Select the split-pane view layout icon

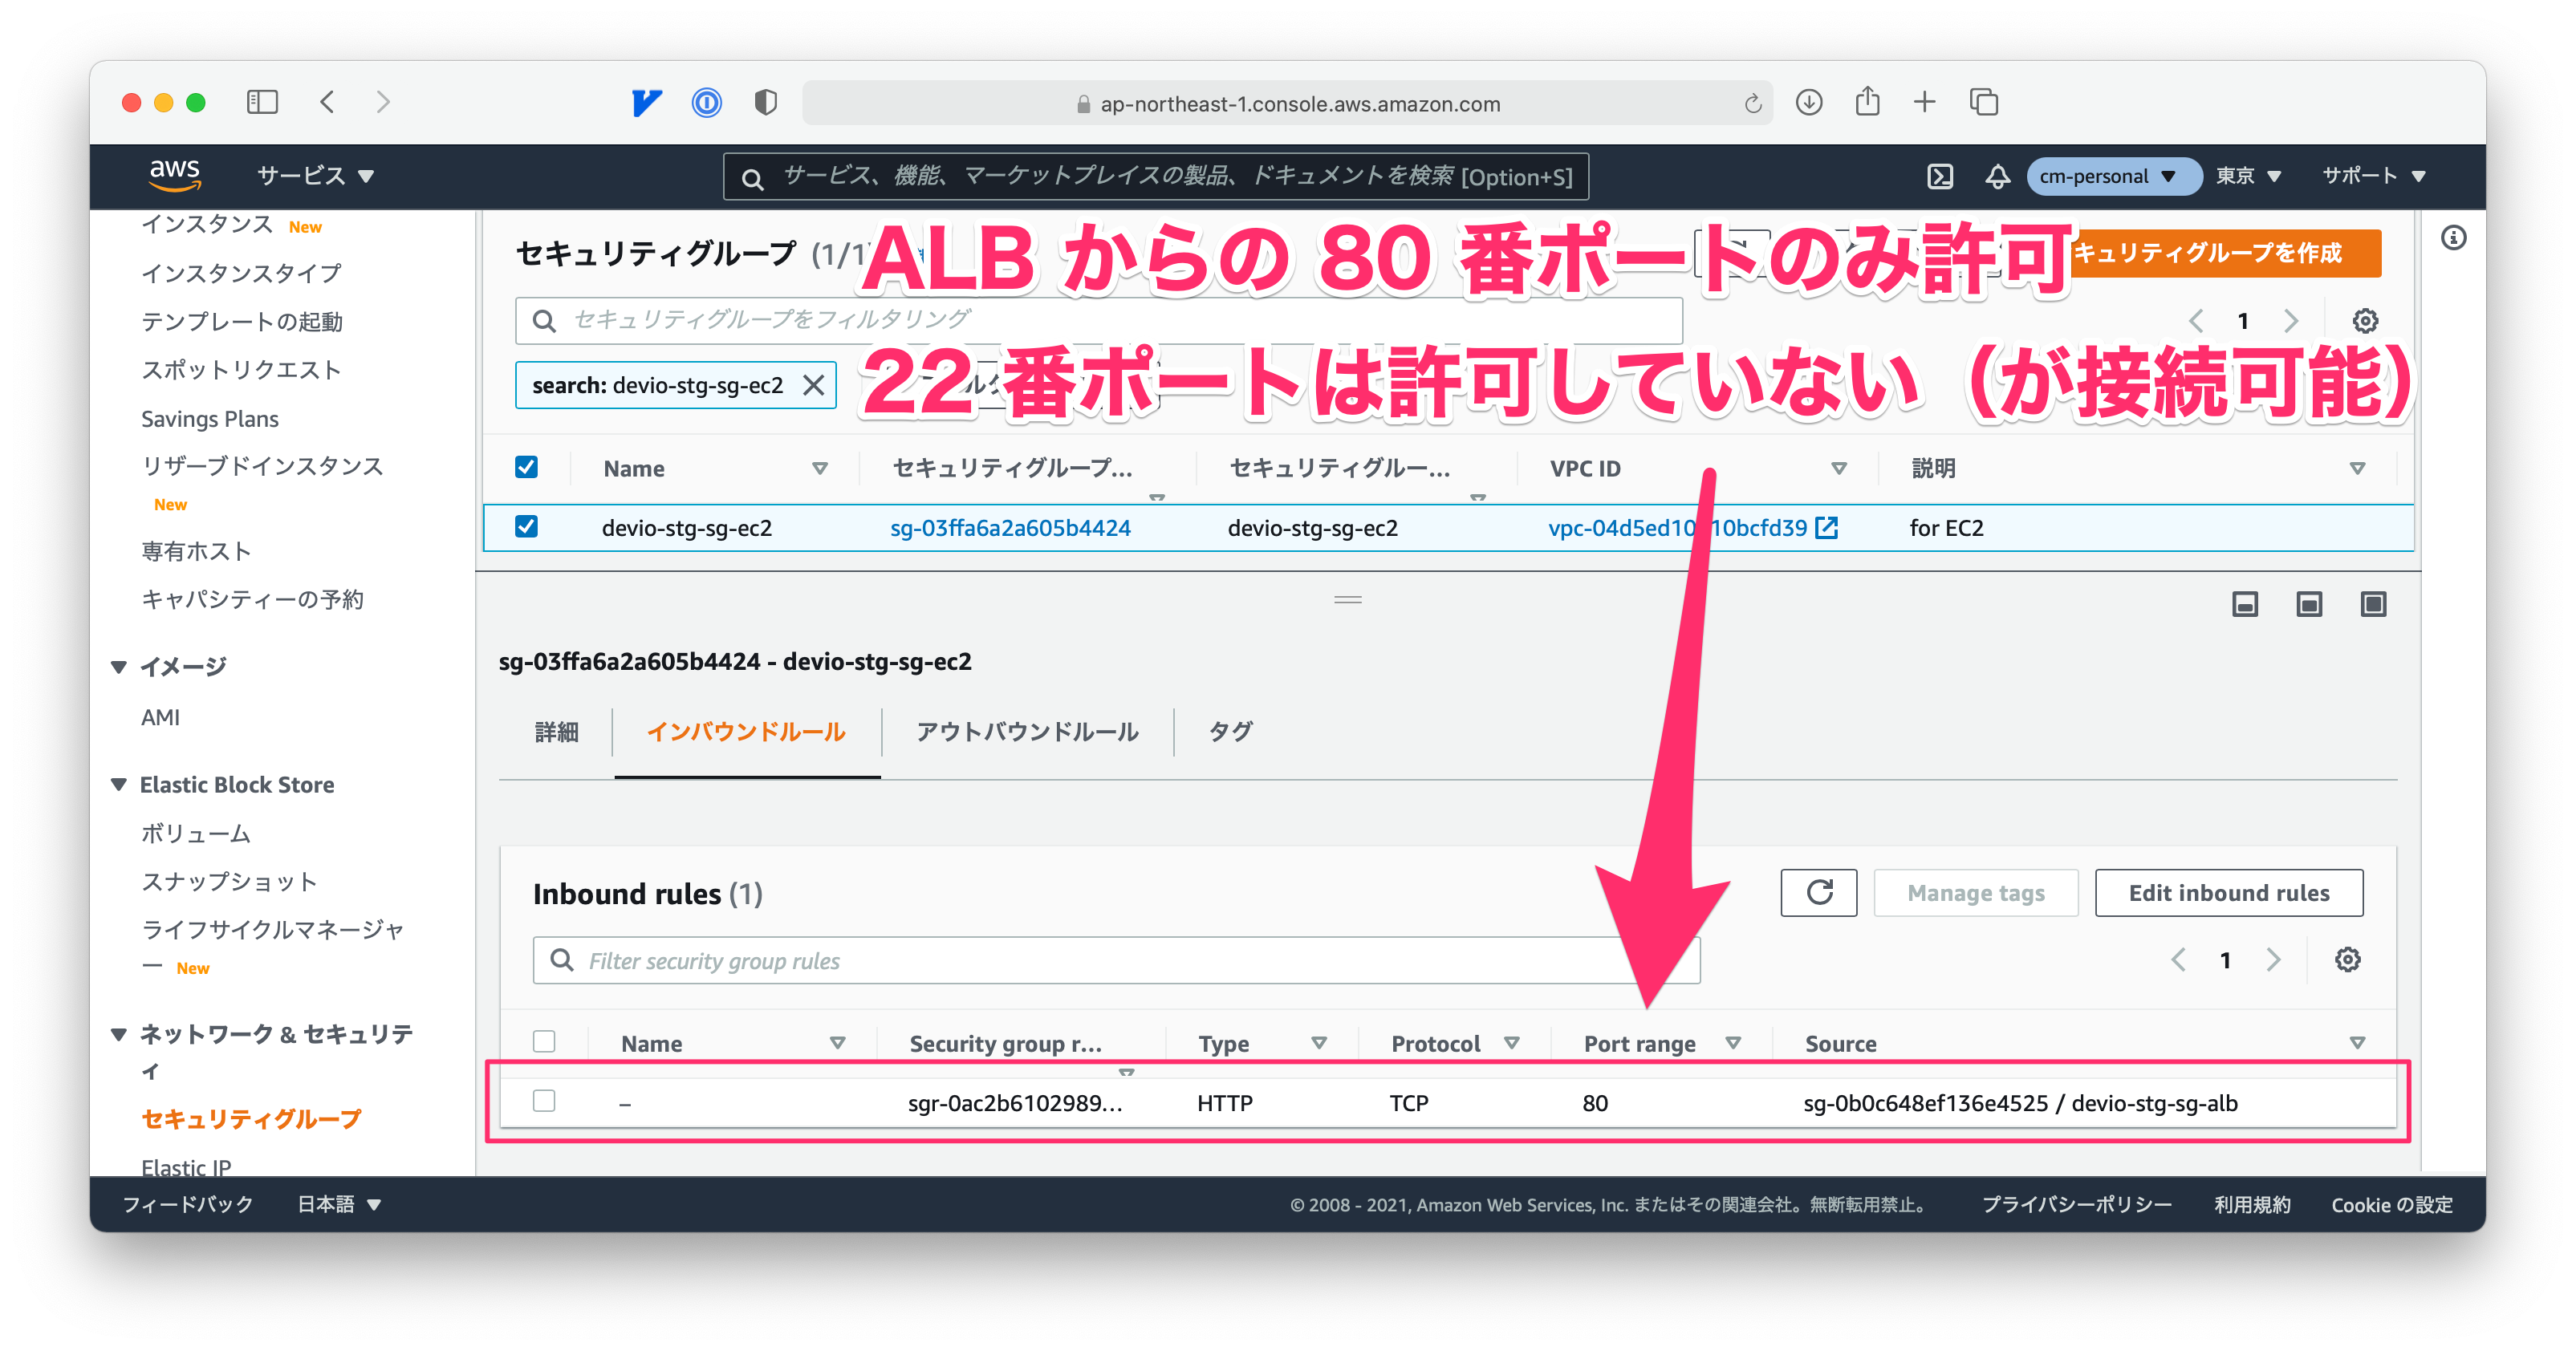pos(2309,604)
